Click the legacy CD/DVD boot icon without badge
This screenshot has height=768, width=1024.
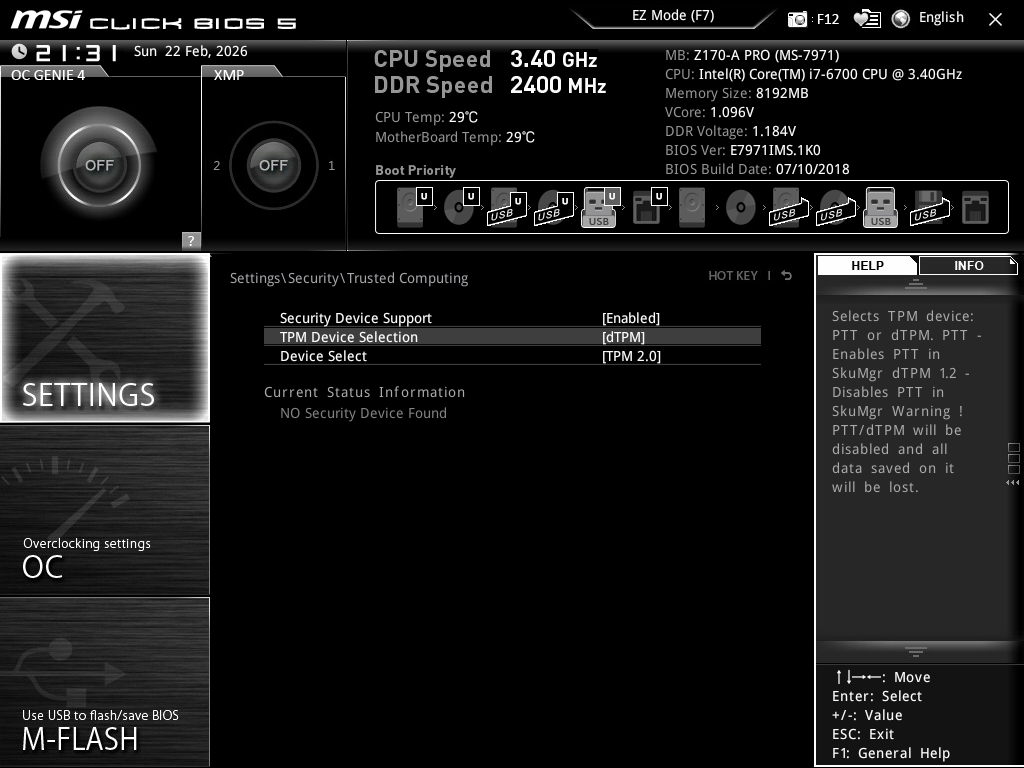pos(741,207)
